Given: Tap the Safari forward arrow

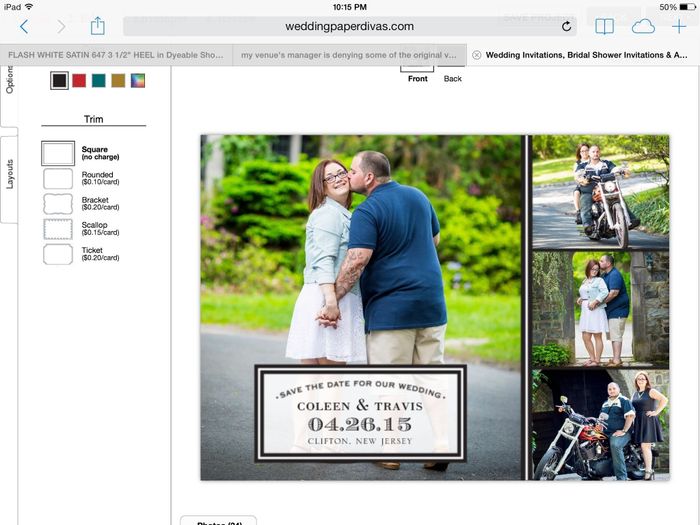Looking at the screenshot, I should tap(61, 27).
